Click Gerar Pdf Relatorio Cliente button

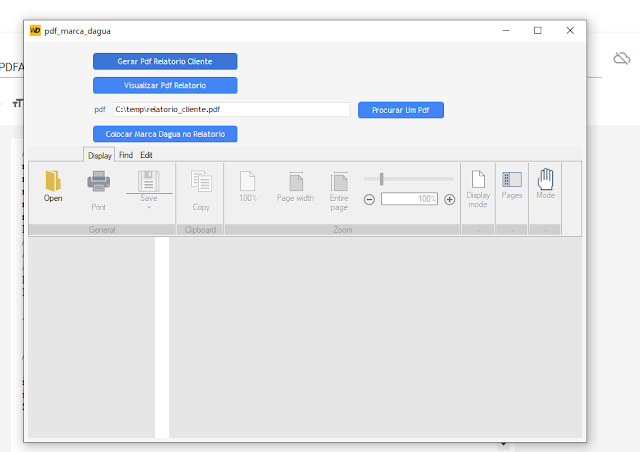click(x=165, y=61)
